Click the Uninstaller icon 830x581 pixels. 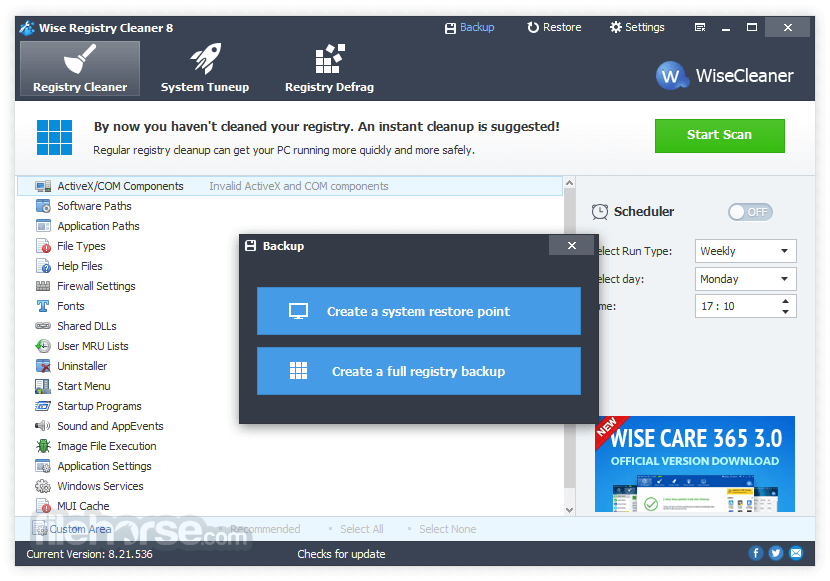click(x=43, y=366)
